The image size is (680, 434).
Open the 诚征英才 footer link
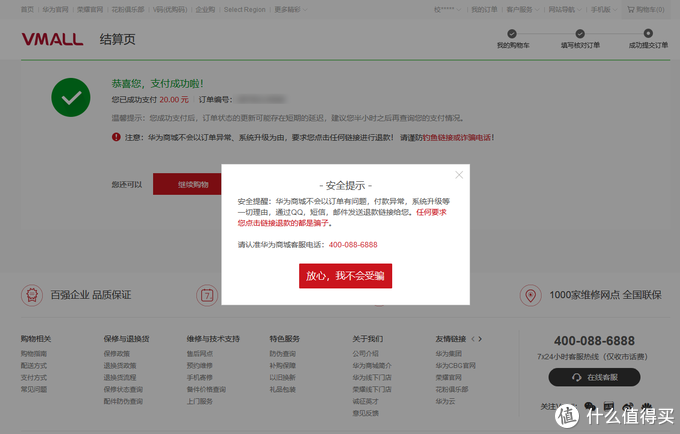pos(366,401)
